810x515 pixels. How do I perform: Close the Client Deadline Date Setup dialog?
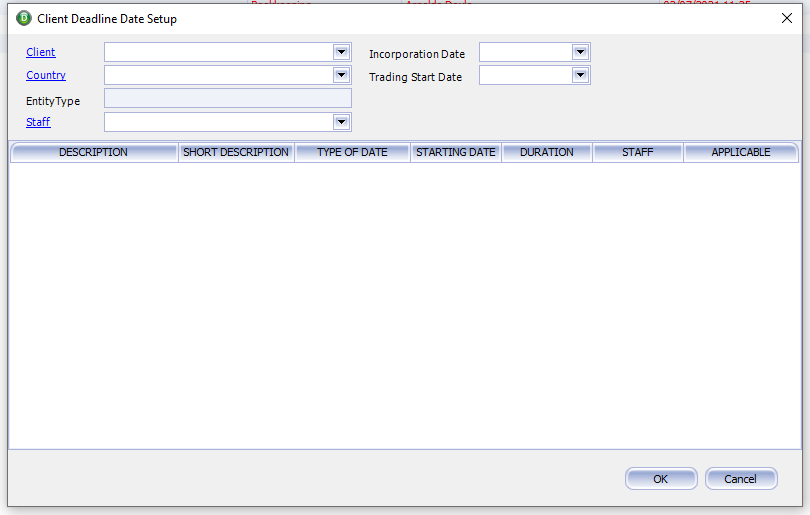point(787,19)
